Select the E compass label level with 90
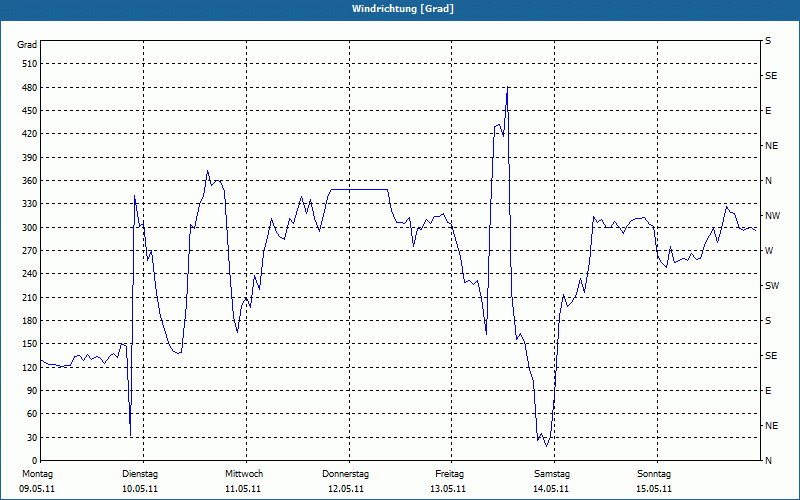Screen dimensions: 800x500 [x=768, y=390]
